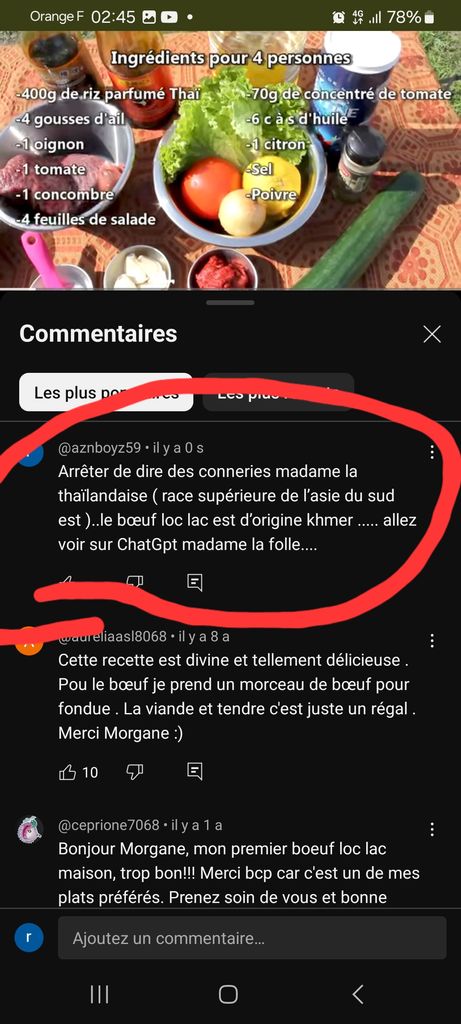The width and height of the screenshot is (461, 1024).
Task: Tap the Android back navigation button
Action: (357, 994)
